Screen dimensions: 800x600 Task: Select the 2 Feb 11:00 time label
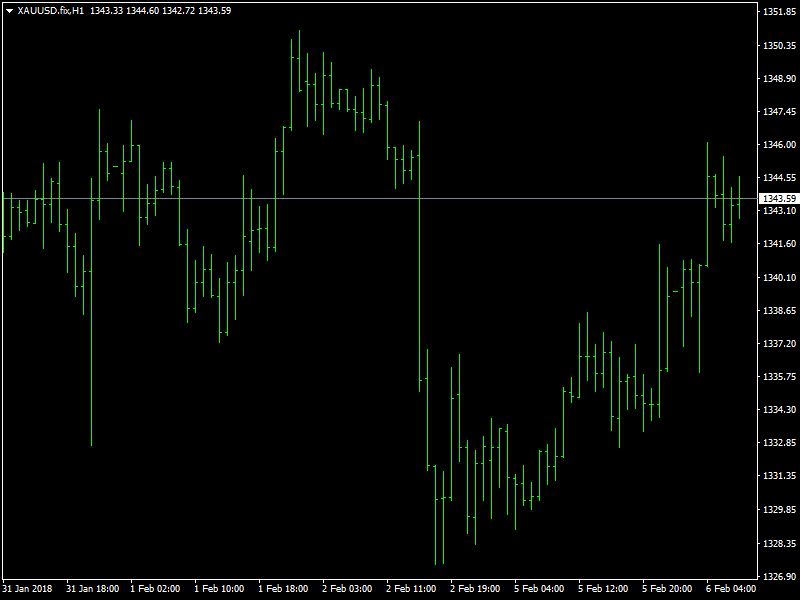tap(411, 588)
